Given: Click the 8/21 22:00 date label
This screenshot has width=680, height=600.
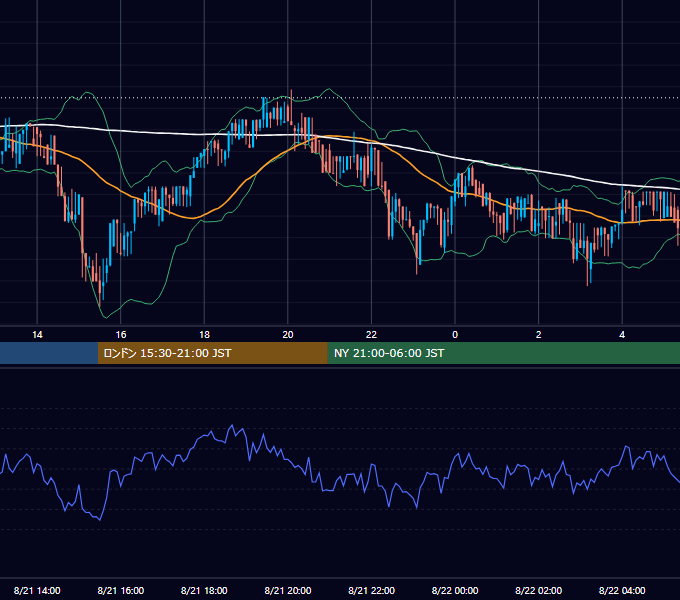Looking at the screenshot, I should [x=372, y=590].
